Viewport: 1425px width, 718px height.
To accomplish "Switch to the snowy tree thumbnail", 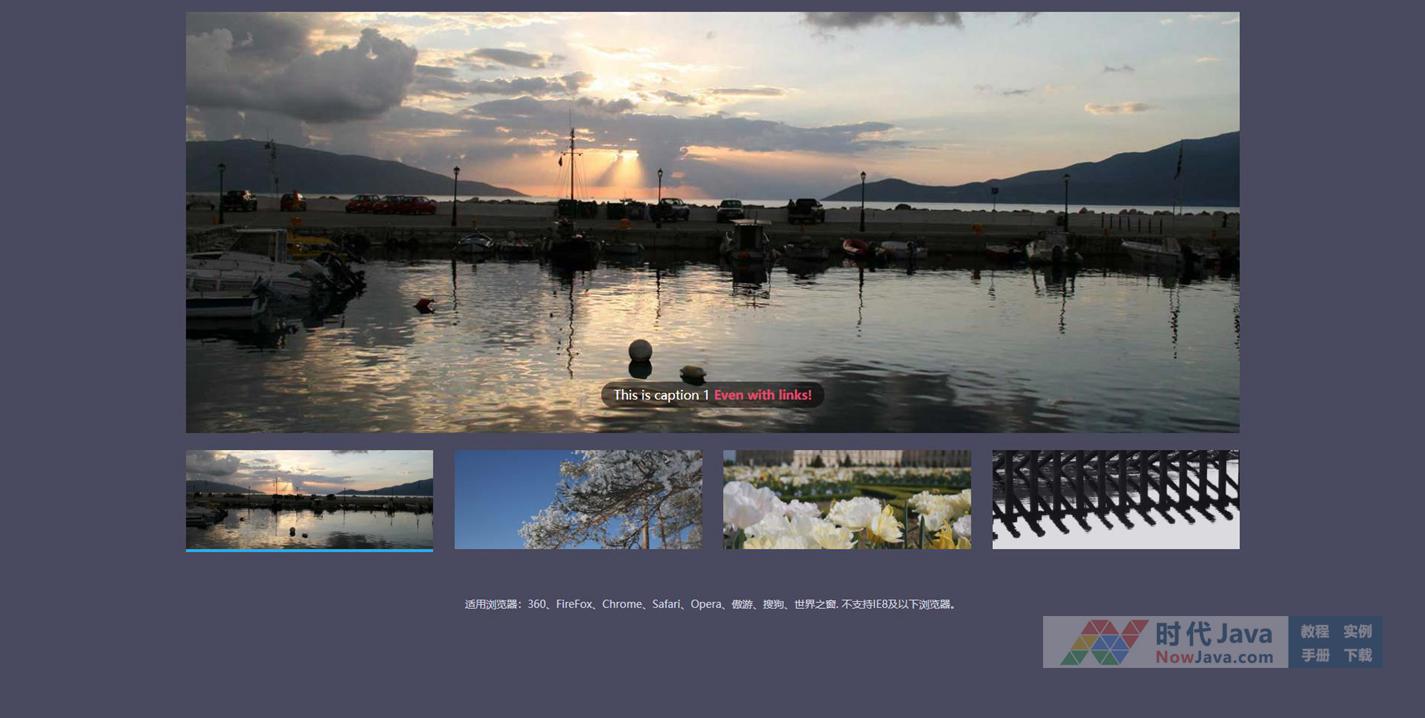I will (578, 499).
